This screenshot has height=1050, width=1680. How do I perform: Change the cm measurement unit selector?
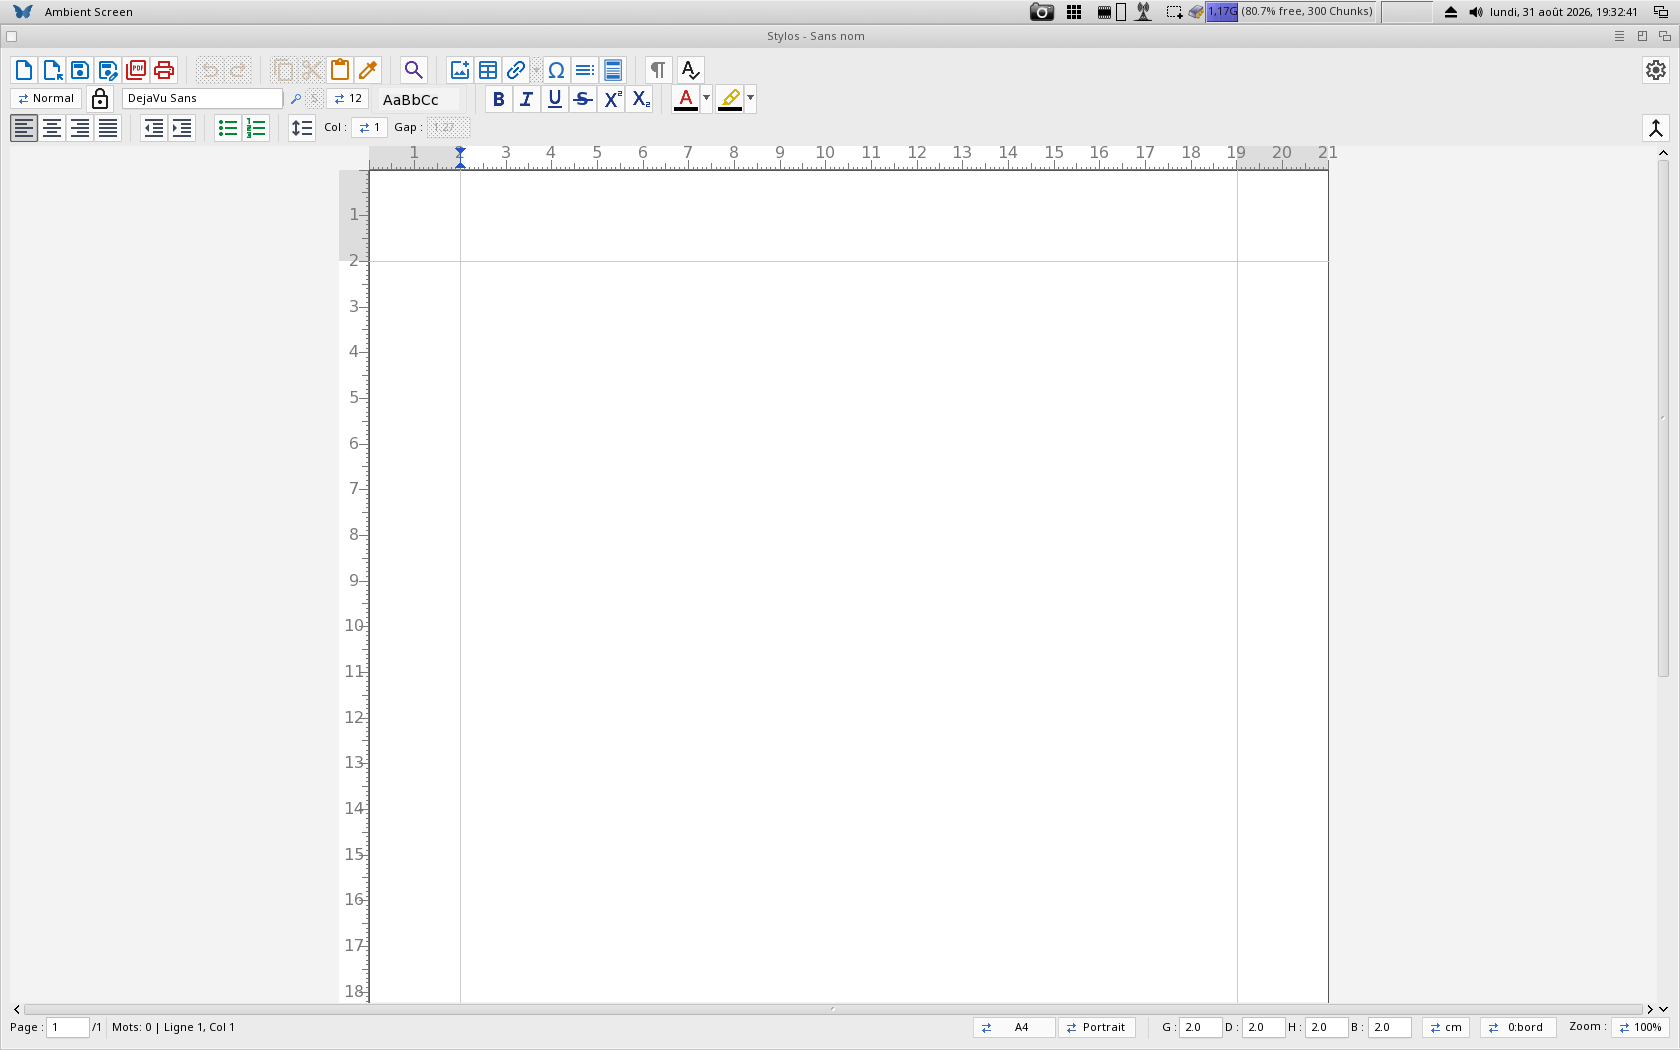(1446, 1027)
